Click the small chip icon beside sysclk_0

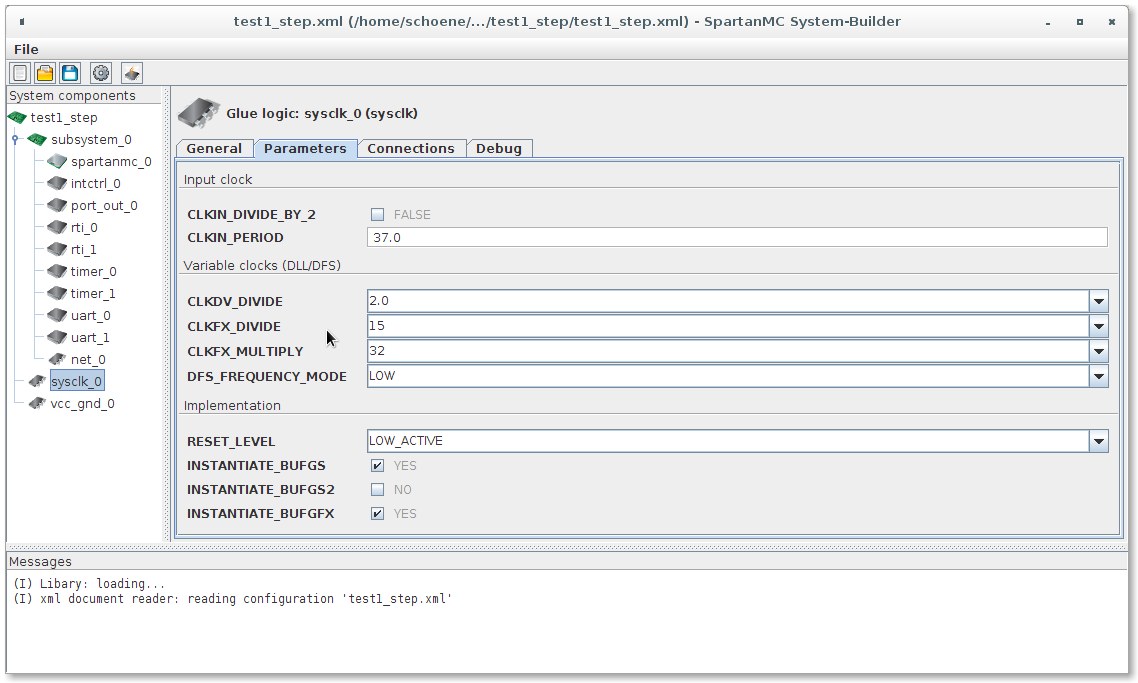[37, 381]
